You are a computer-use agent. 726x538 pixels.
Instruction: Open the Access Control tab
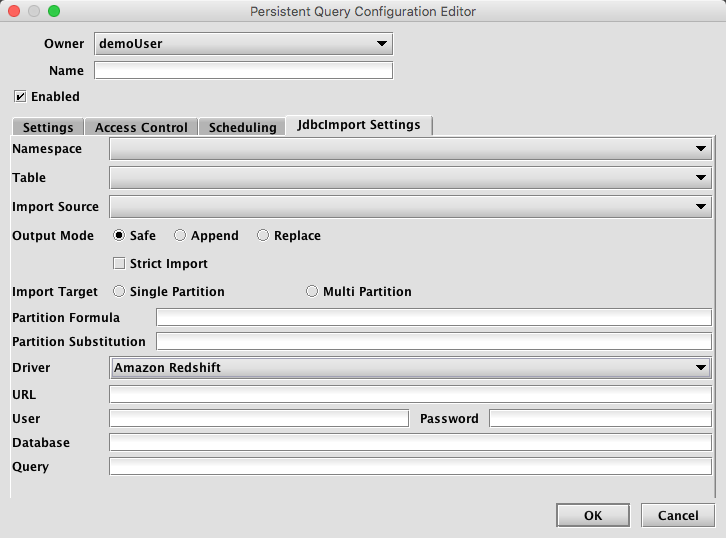[x=141, y=127]
